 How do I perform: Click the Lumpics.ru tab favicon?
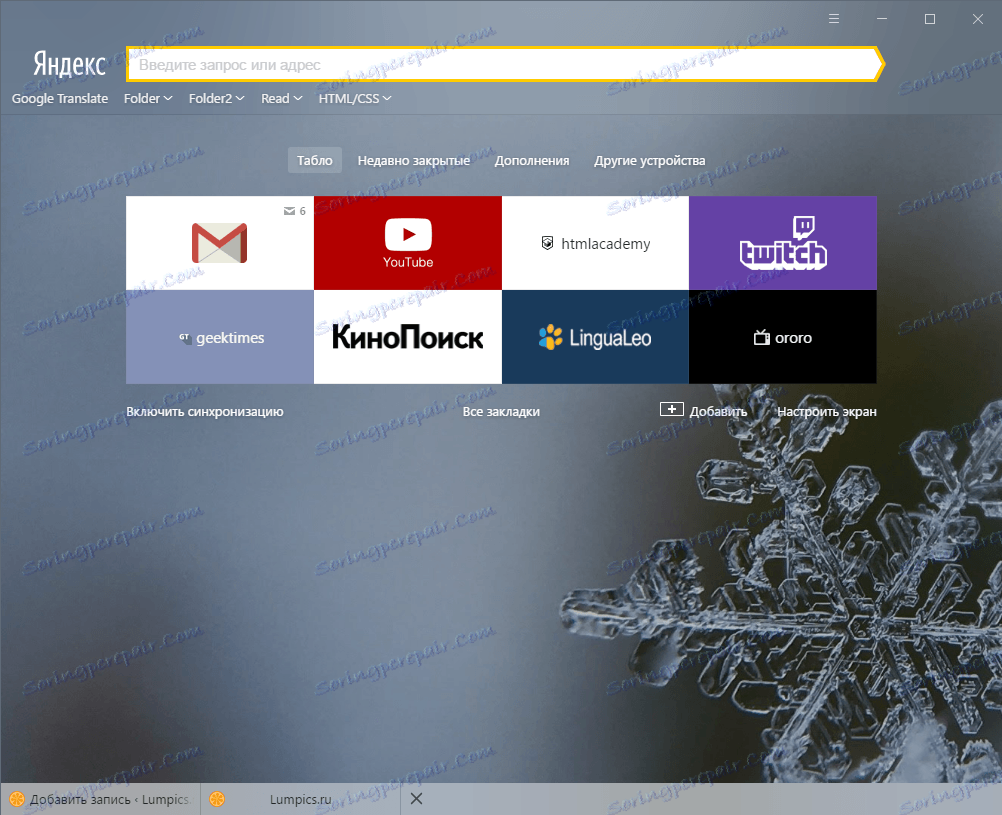coord(217,799)
